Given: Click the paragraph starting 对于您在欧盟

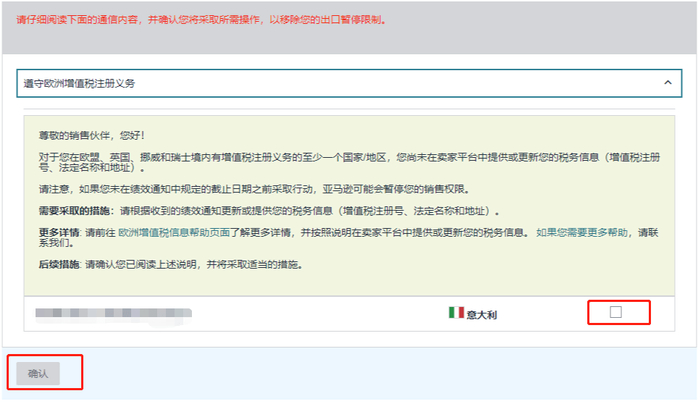Looking at the screenshot, I should pyautogui.click(x=349, y=162).
